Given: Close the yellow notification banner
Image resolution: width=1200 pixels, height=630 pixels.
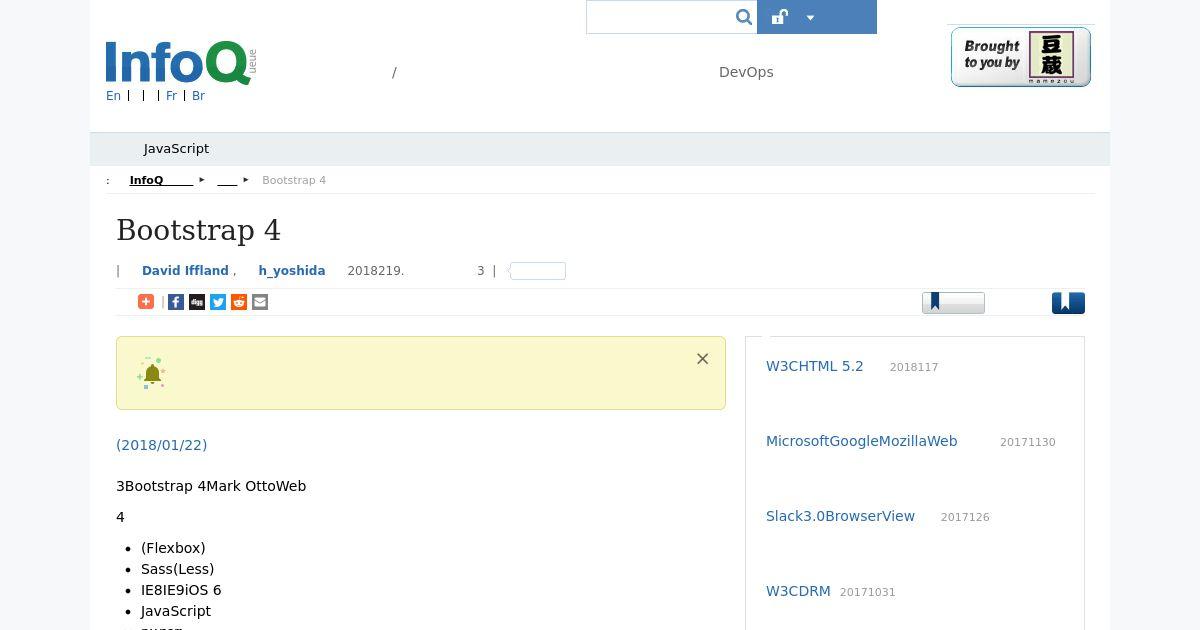Looking at the screenshot, I should click(703, 359).
